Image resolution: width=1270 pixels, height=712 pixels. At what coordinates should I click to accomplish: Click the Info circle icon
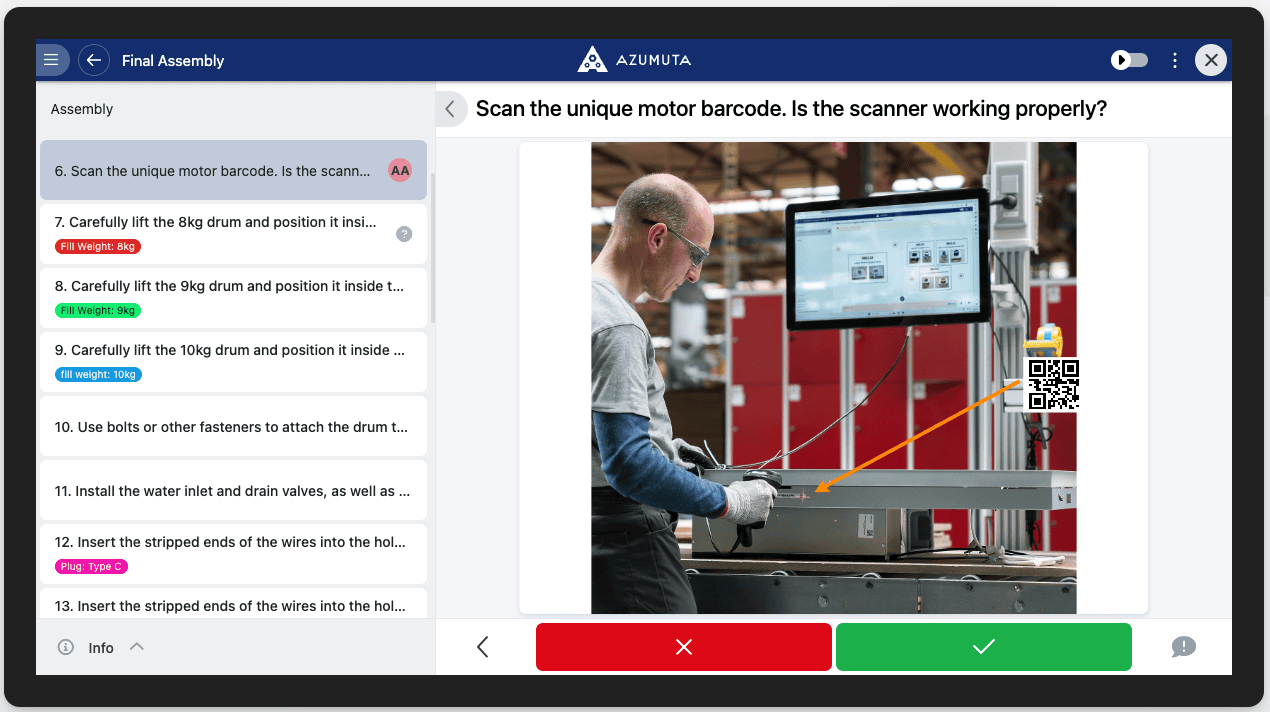pos(66,647)
